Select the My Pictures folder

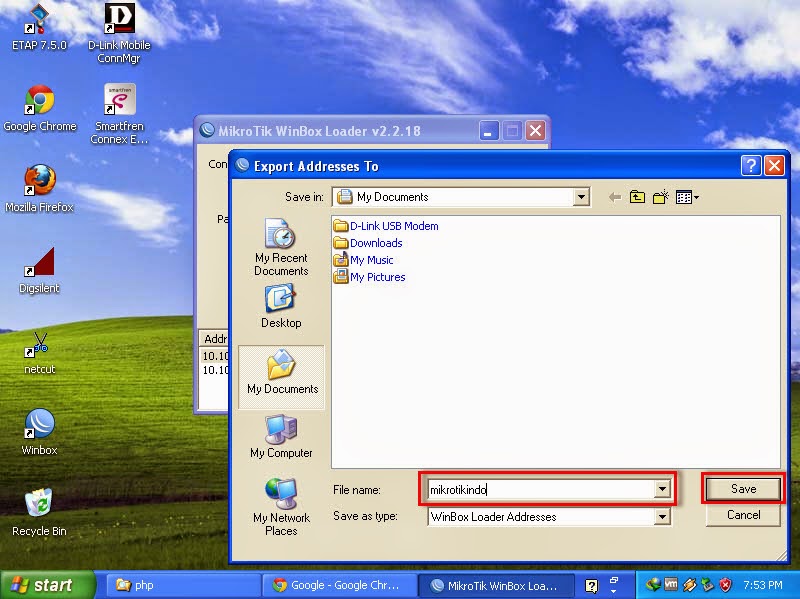click(x=369, y=277)
